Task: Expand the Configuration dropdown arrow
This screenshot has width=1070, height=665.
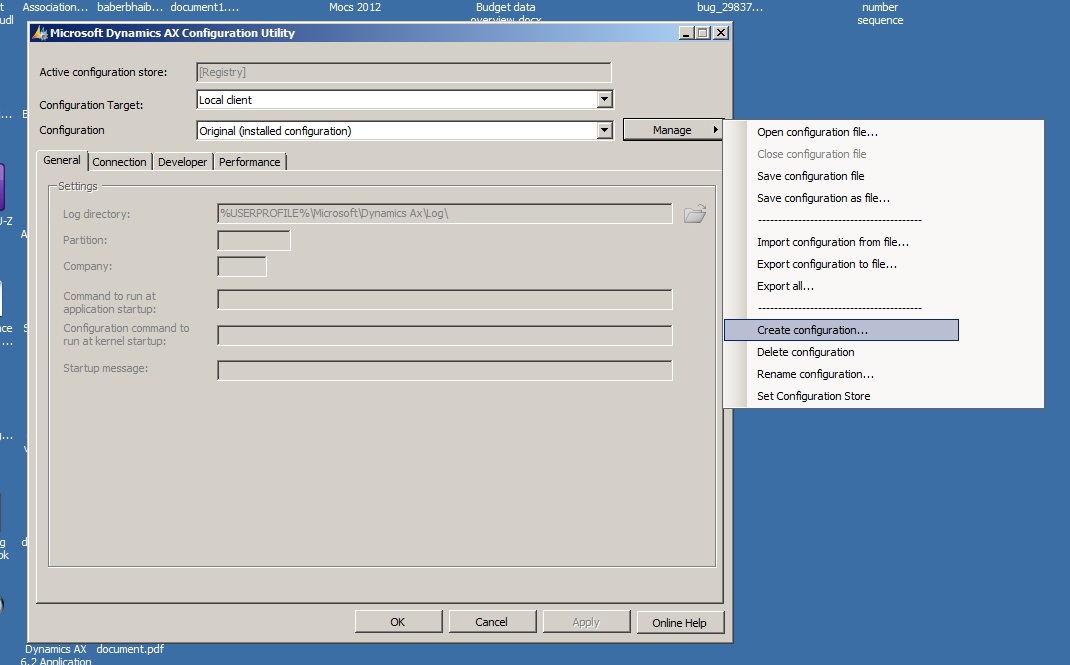Action: pyautogui.click(x=604, y=130)
